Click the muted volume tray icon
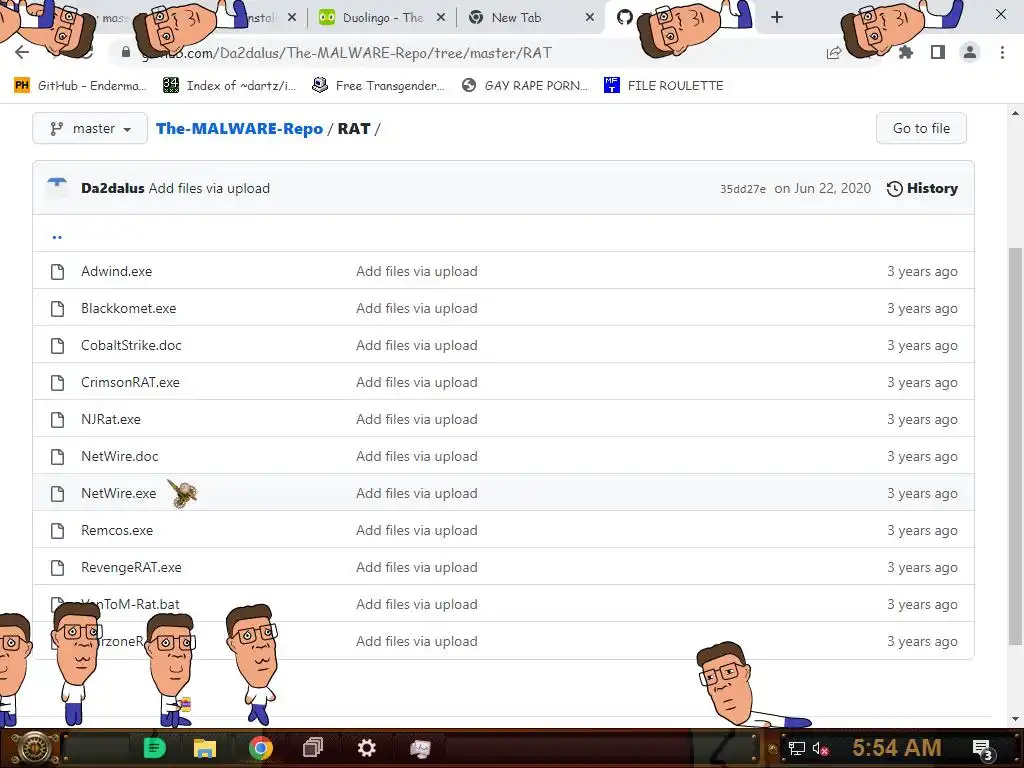Image resolution: width=1024 pixels, height=768 pixels. (821, 748)
